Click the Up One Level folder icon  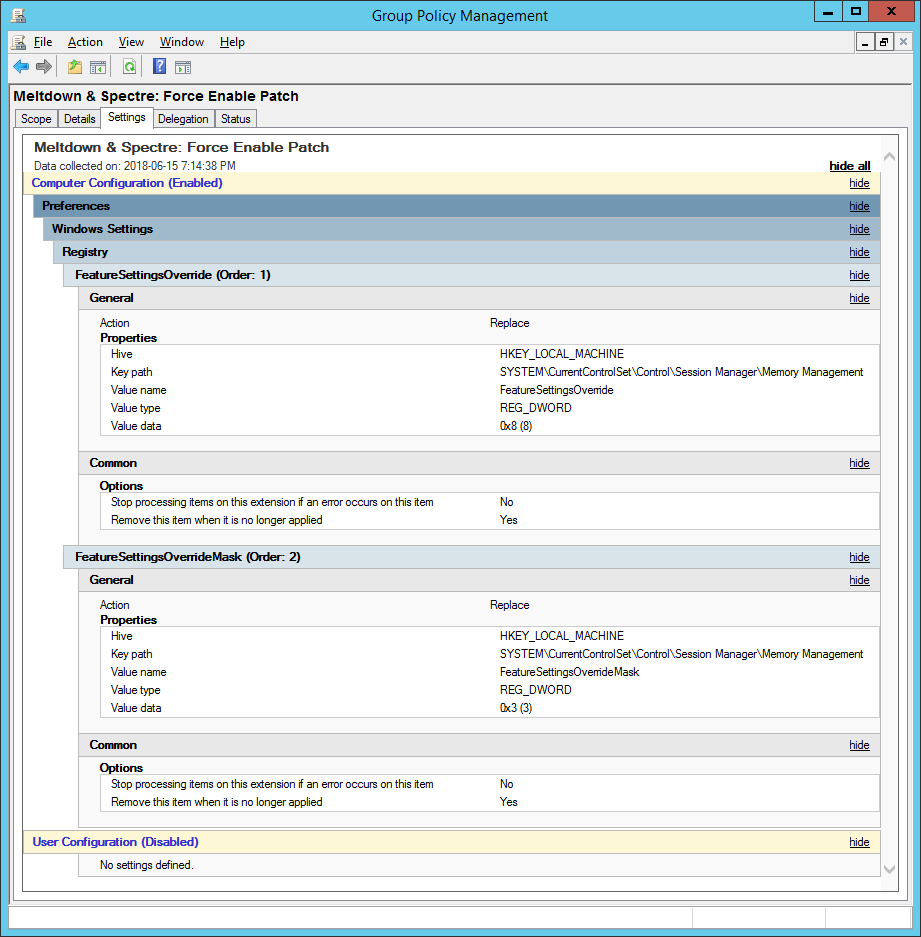tap(75, 67)
